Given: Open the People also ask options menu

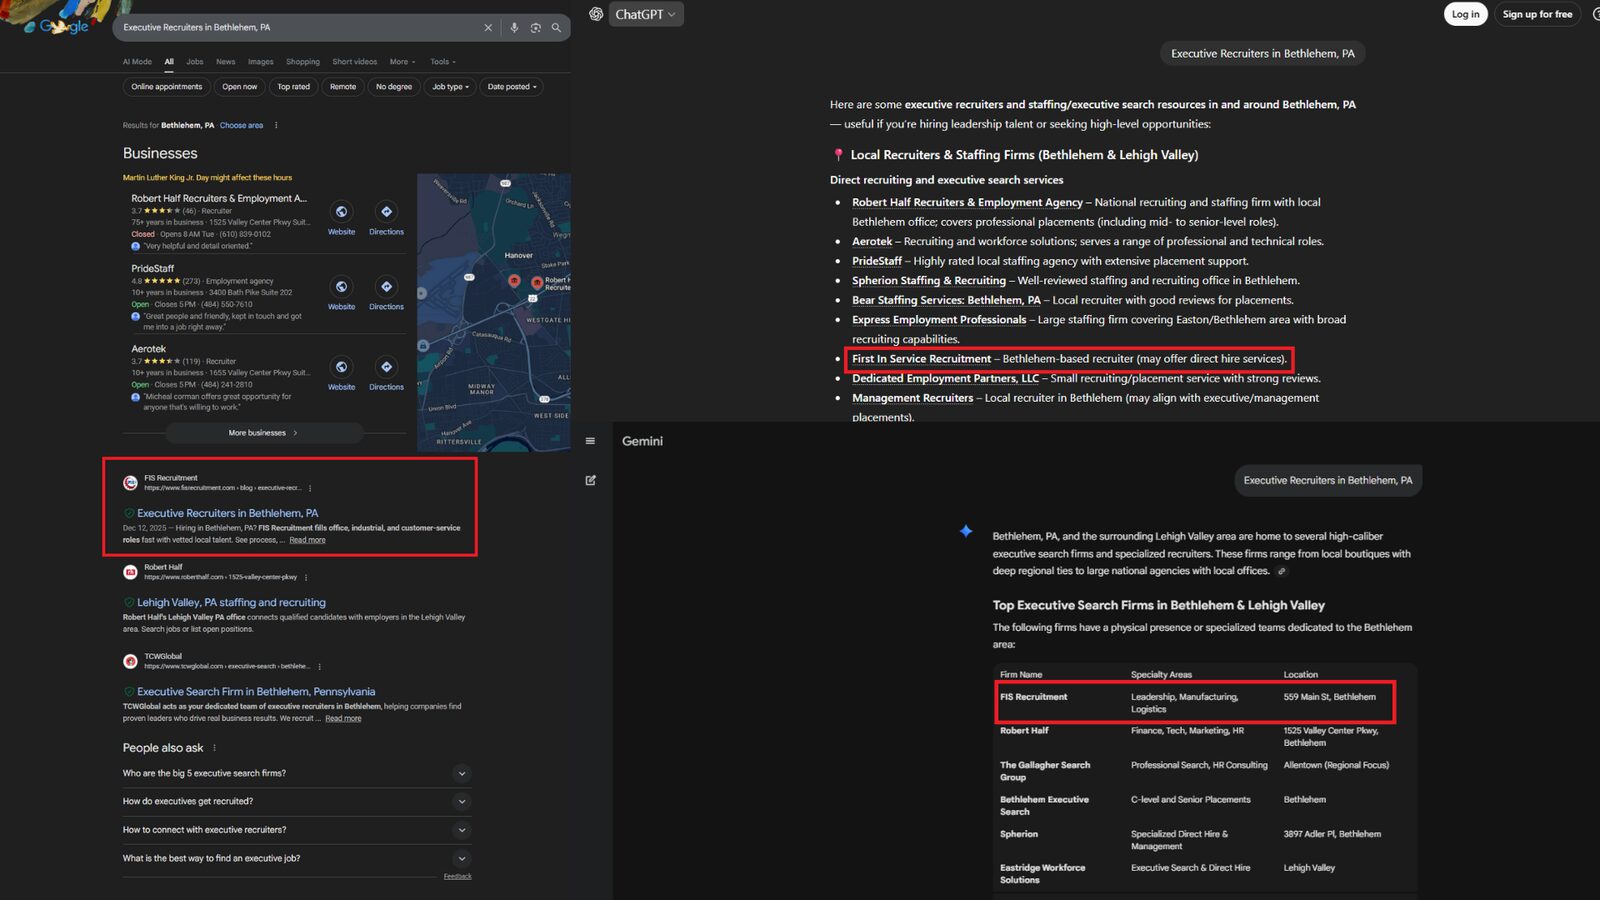Looking at the screenshot, I should pyautogui.click(x=214, y=748).
